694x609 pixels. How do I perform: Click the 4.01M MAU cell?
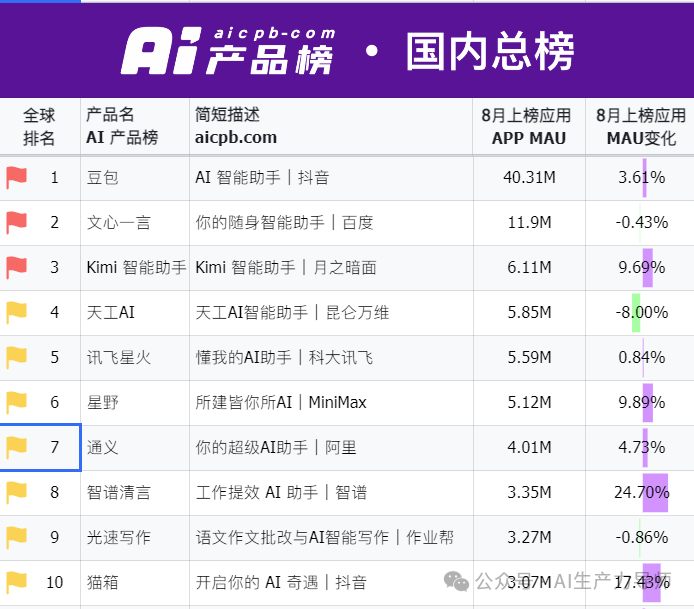(529, 447)
